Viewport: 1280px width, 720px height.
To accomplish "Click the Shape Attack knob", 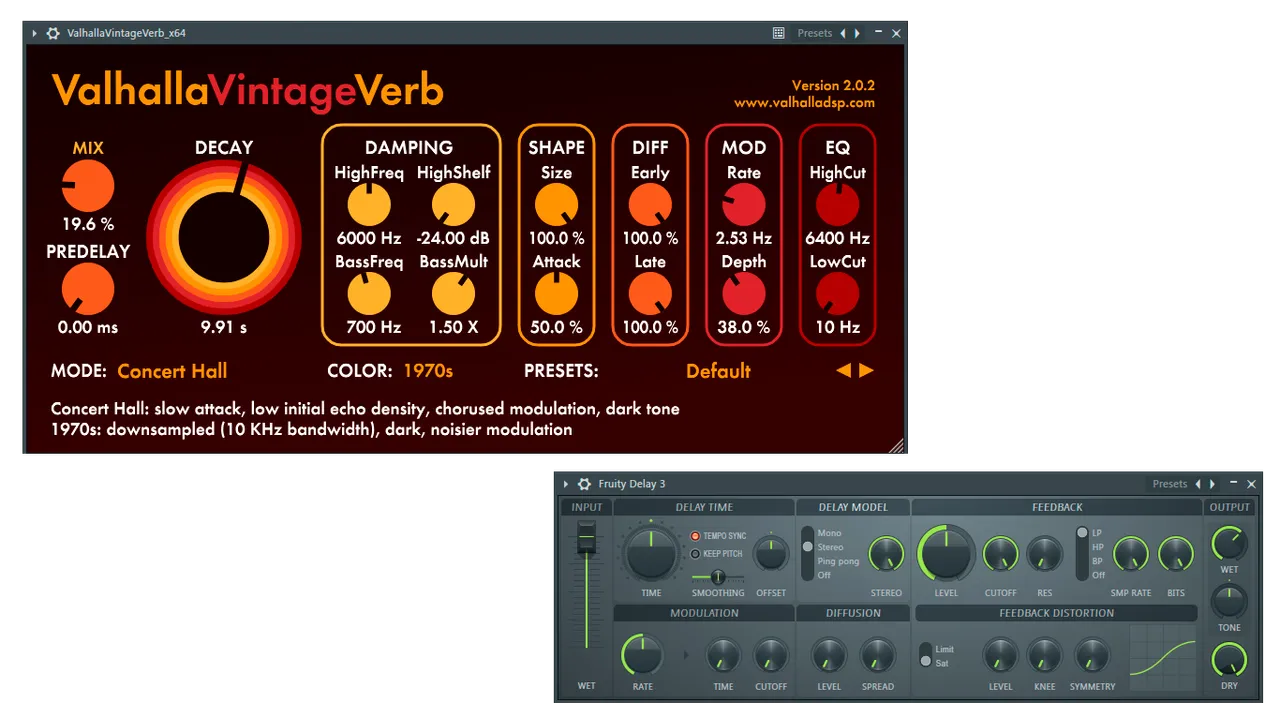I will [x=557, y=295].
